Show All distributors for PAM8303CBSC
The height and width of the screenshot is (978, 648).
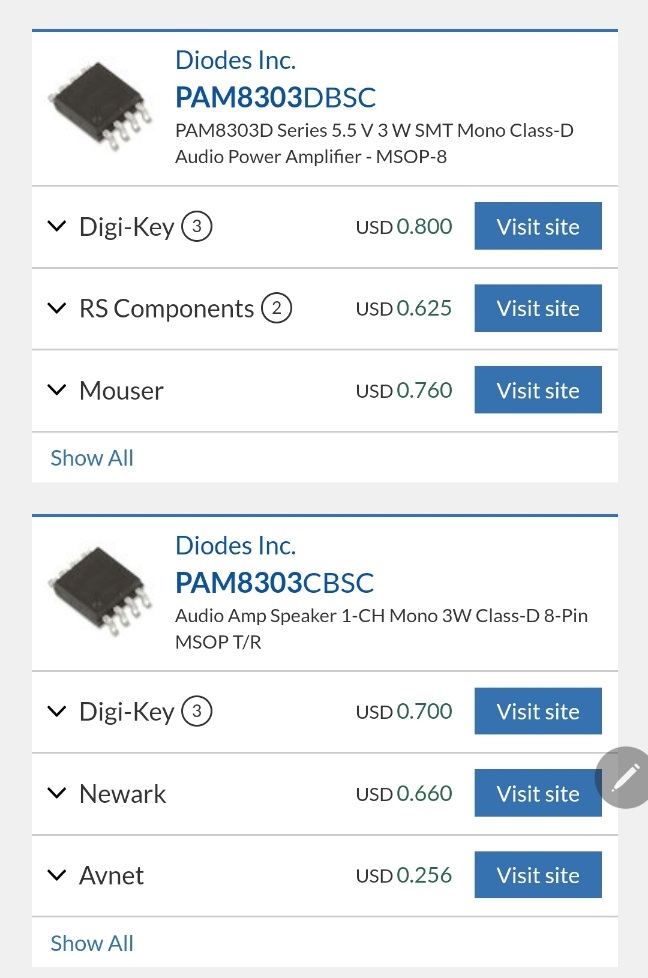click(x=92, y=943)
